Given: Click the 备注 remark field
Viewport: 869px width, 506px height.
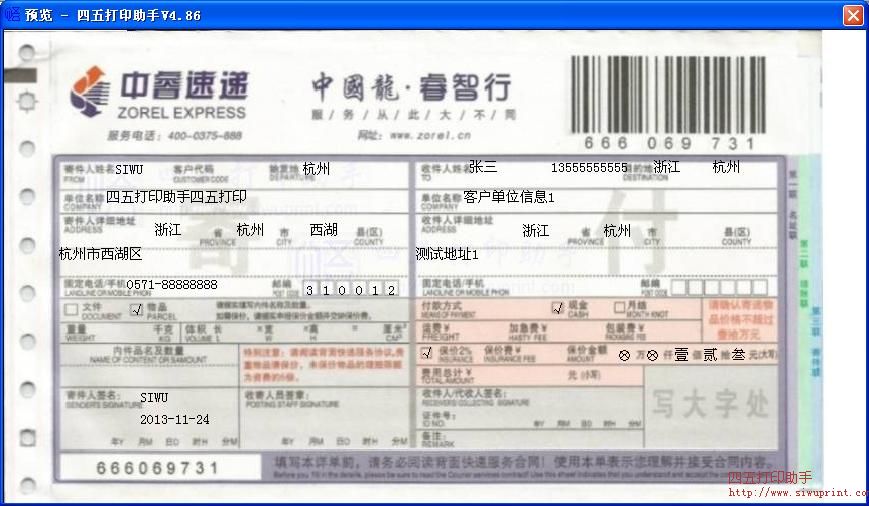Looking at the screenshot, I should 529,438.
